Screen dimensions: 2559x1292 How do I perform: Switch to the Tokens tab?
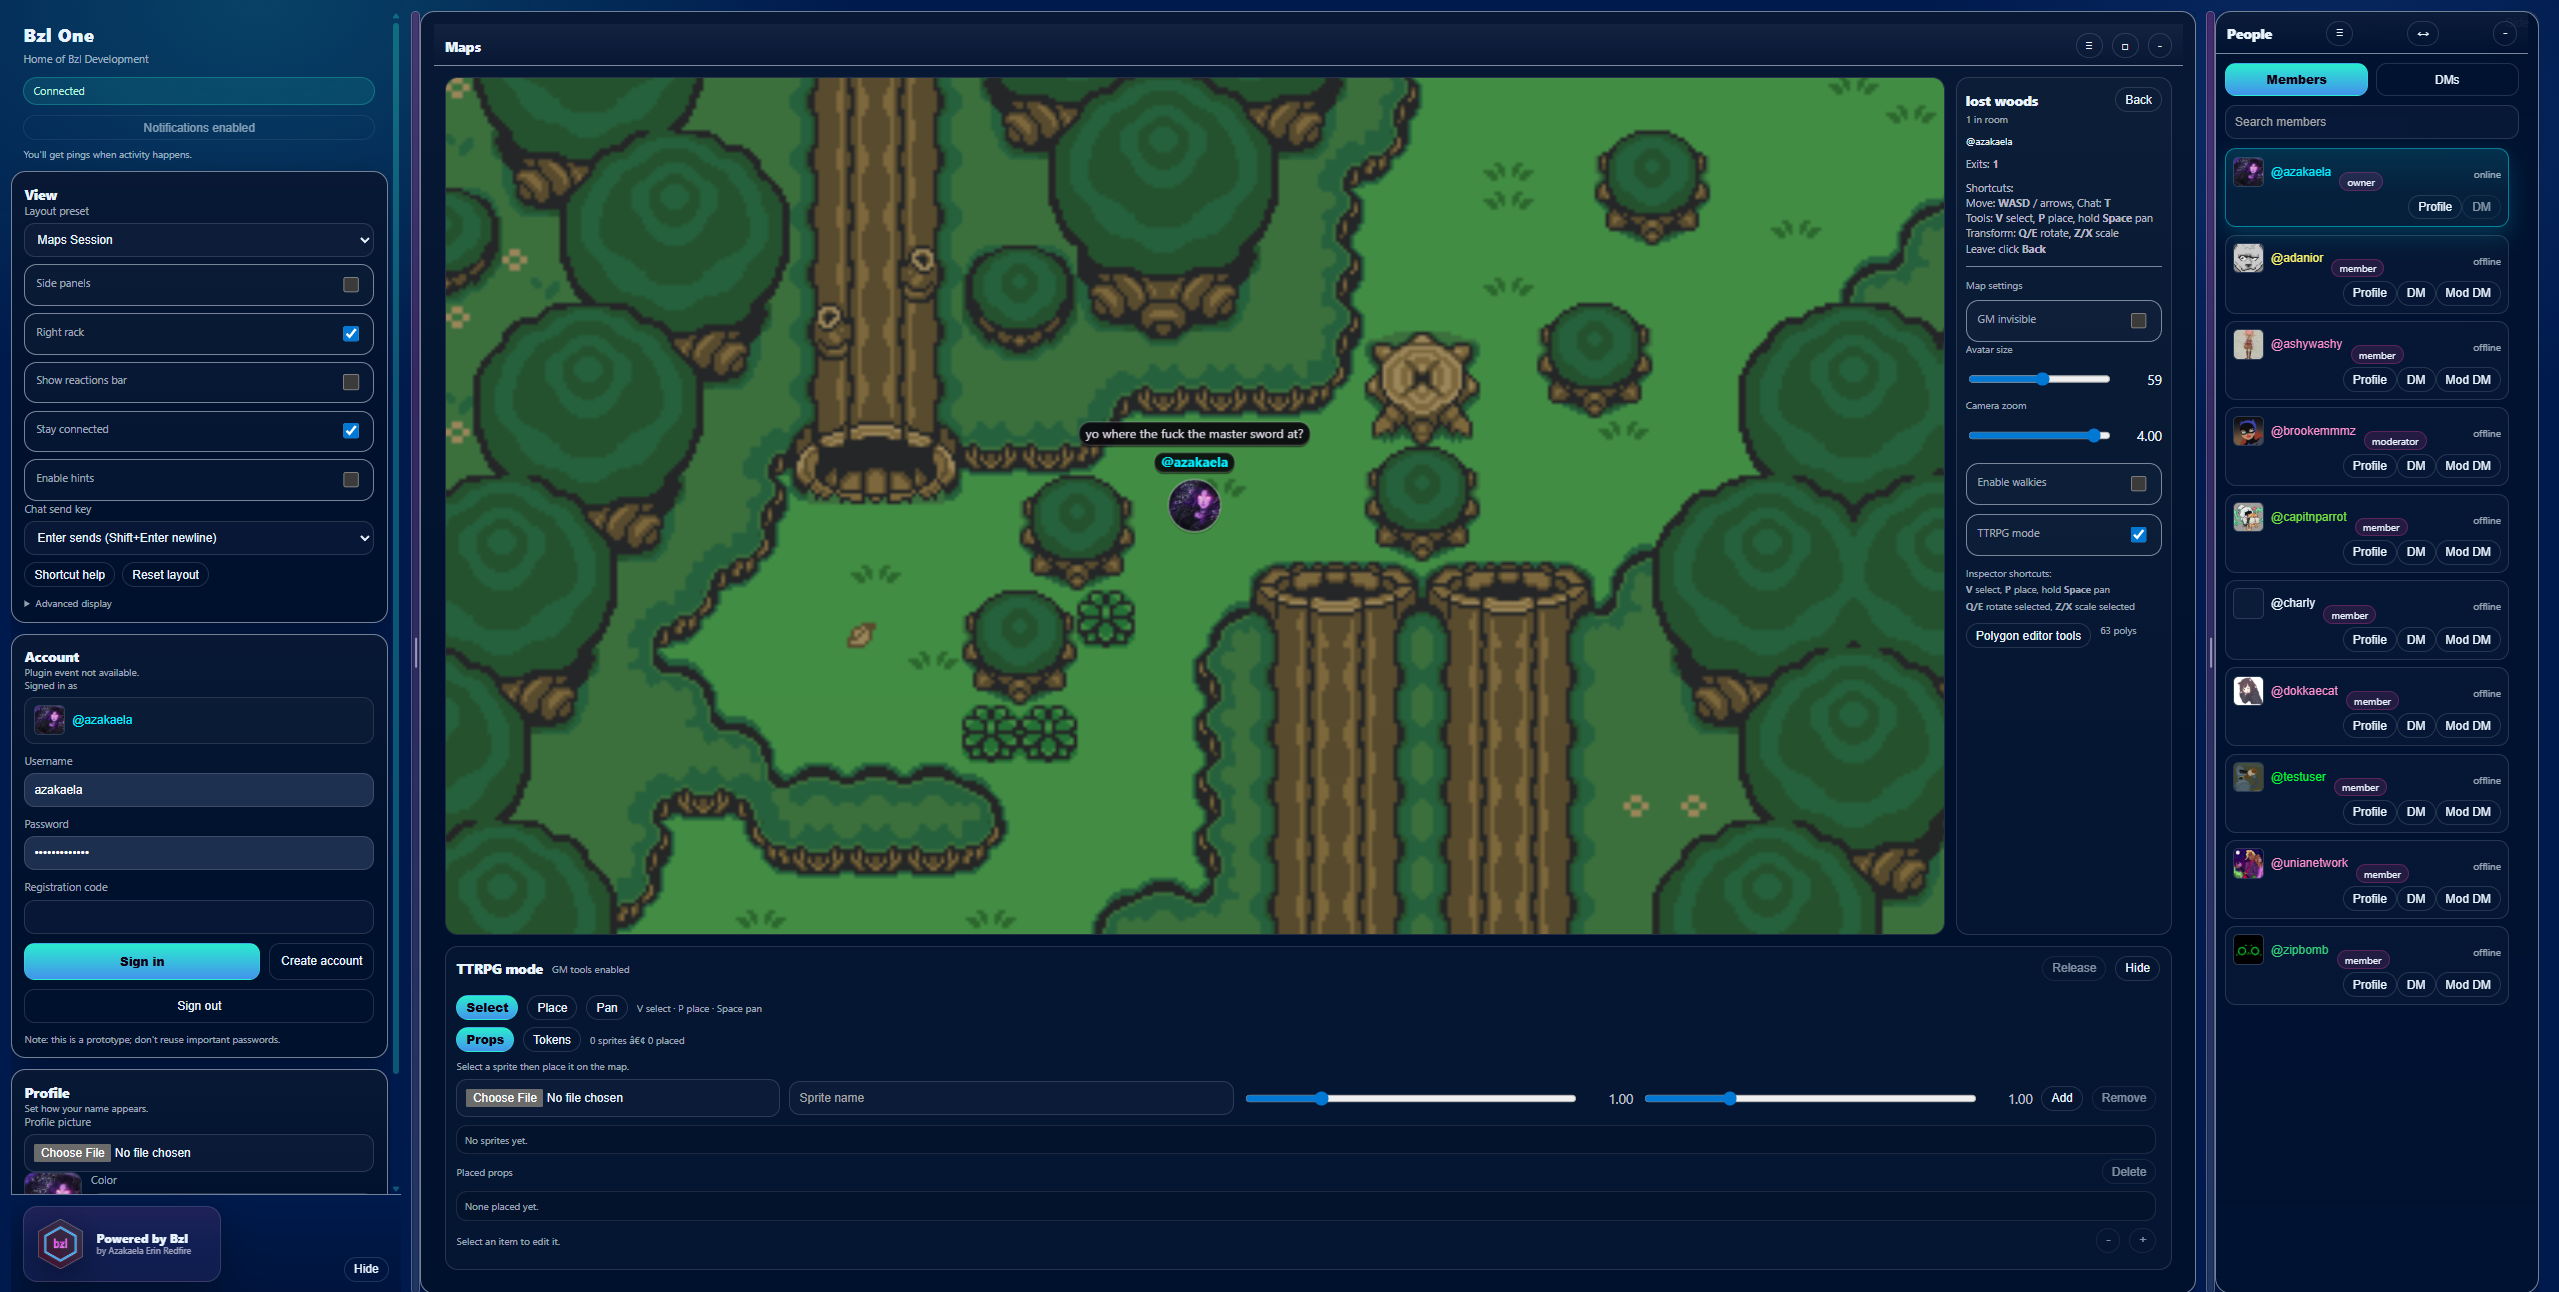click(551, 1040)
